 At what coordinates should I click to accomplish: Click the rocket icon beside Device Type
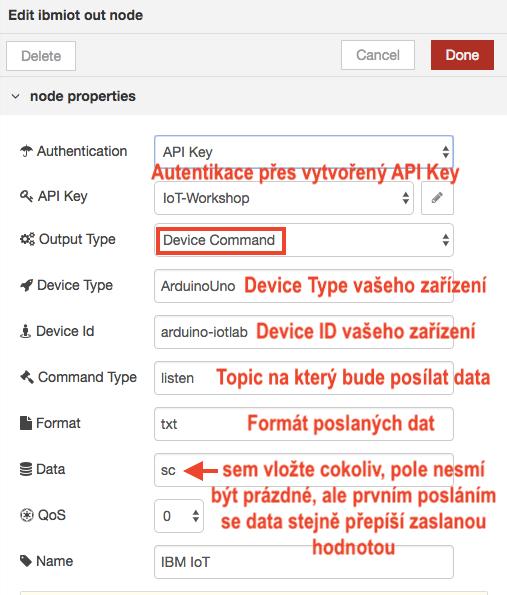(27, 285)
